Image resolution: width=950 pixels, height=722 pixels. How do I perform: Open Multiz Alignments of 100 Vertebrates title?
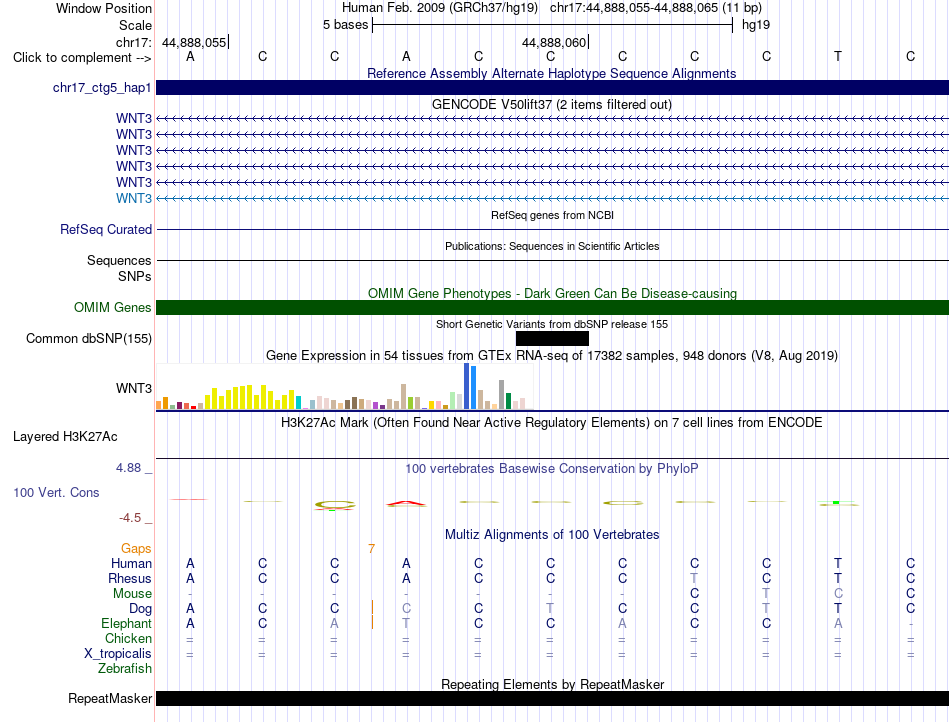point(552,534)
